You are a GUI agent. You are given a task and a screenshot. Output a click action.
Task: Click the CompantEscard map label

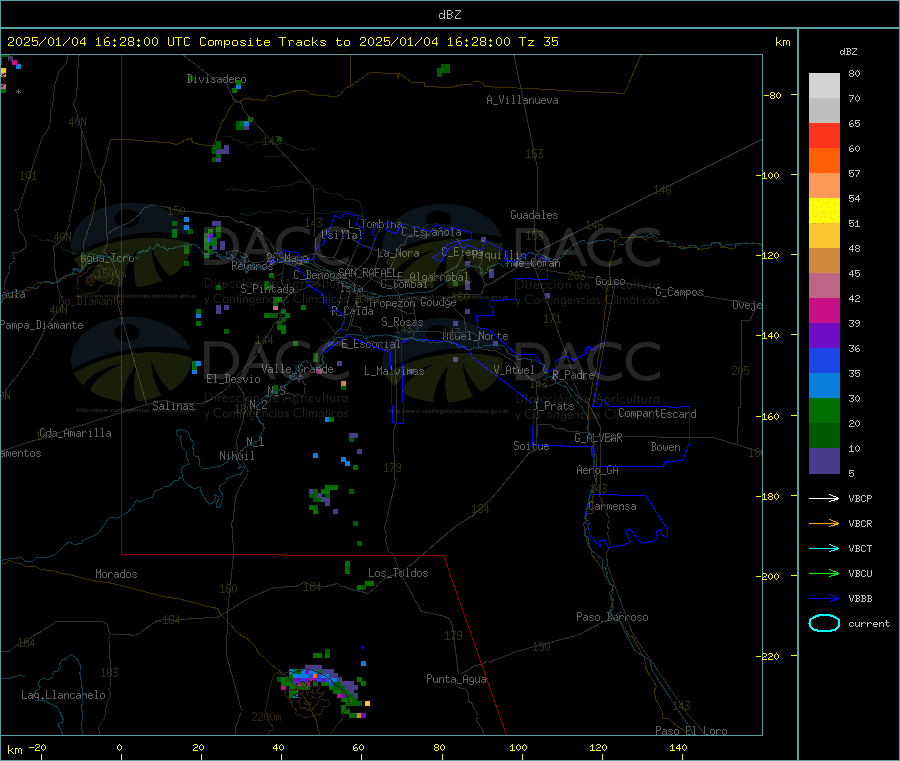657,414
